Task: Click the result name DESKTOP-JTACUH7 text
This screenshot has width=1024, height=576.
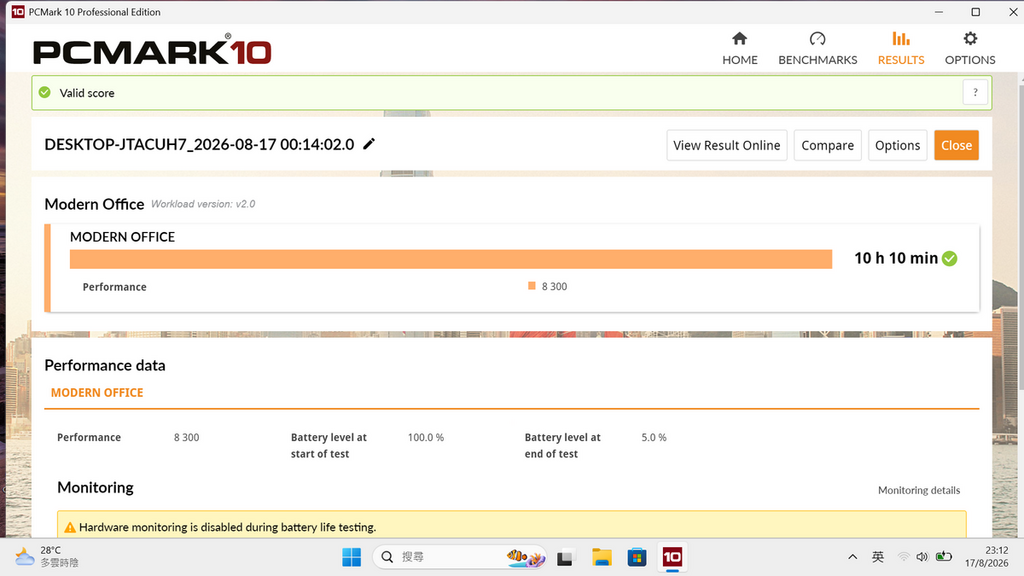Action: coord(199,144)
